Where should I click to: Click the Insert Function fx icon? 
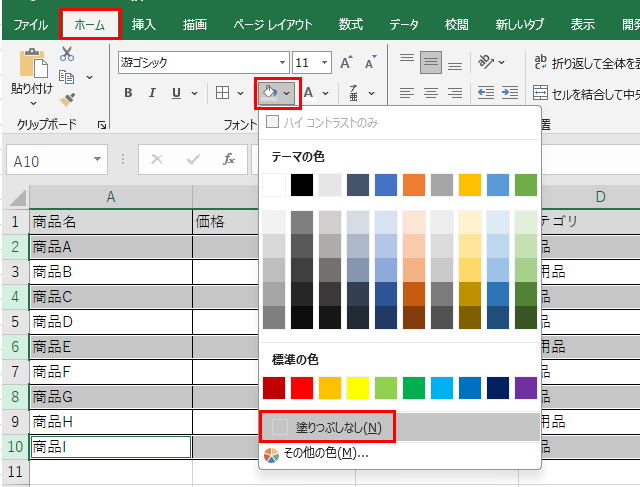(229, 159)
